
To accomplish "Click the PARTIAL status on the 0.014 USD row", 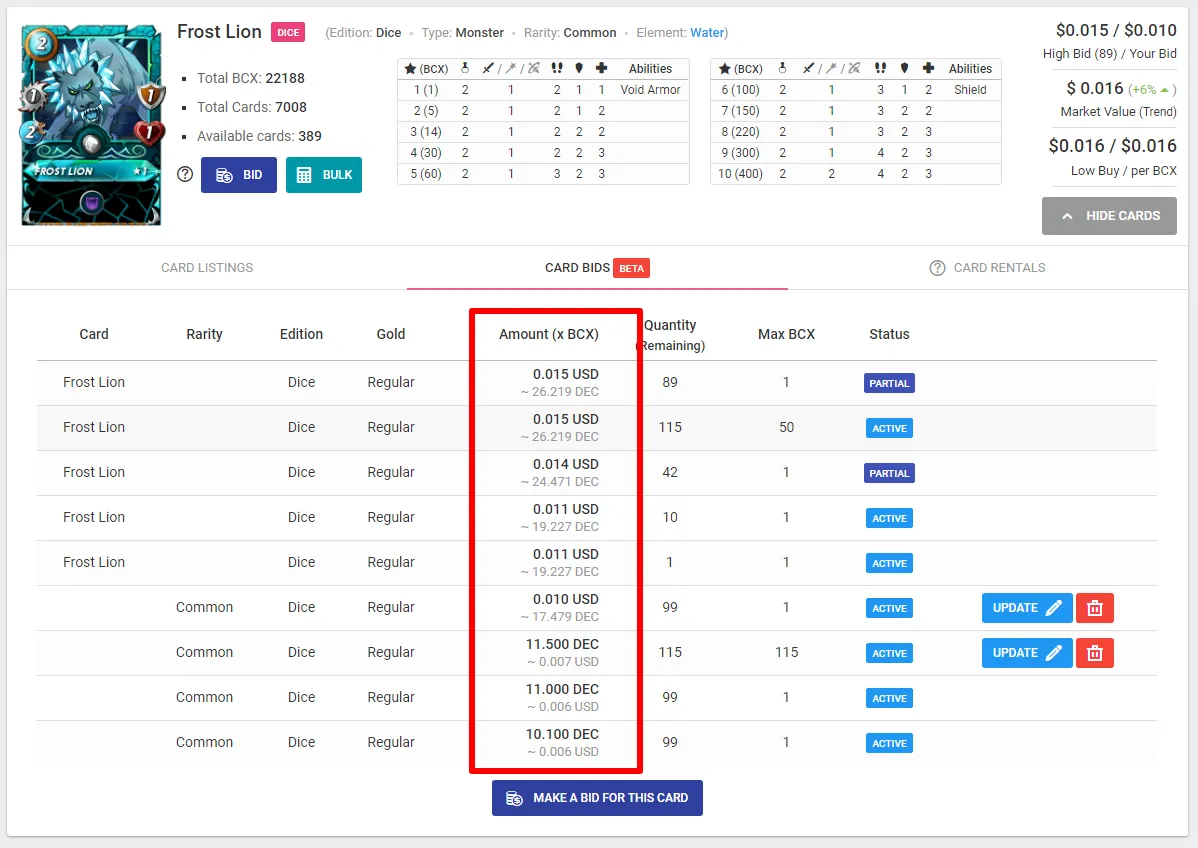I will point(889,474).
